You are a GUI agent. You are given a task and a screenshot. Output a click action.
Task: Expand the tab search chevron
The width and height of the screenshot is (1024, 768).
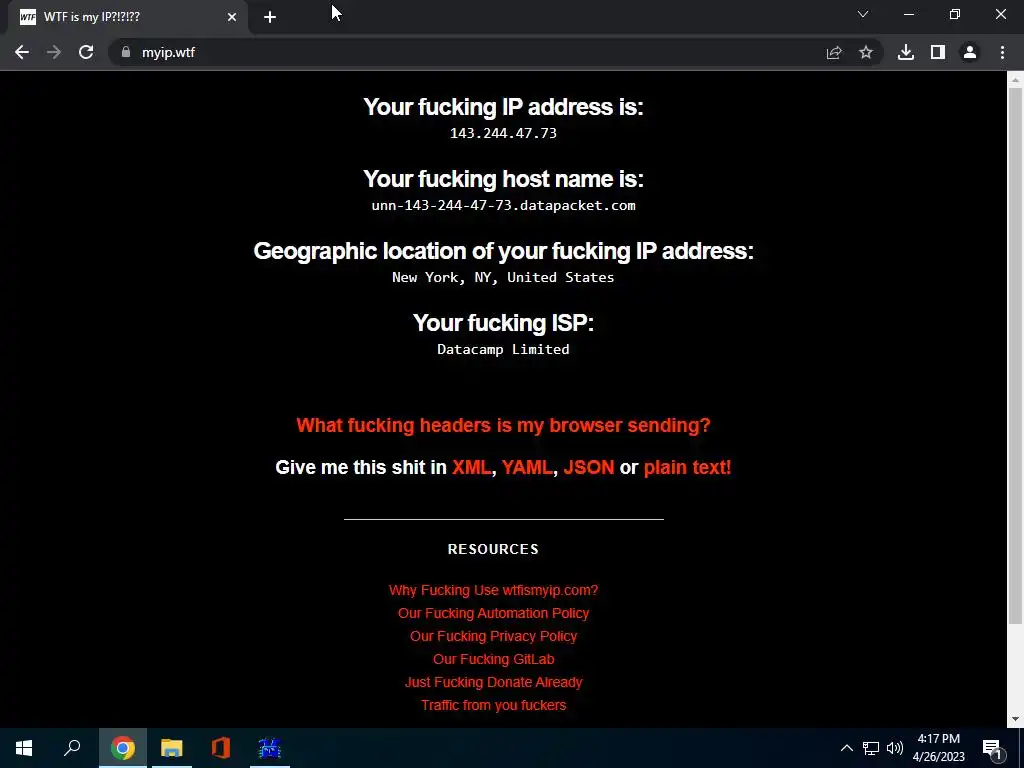863,14
